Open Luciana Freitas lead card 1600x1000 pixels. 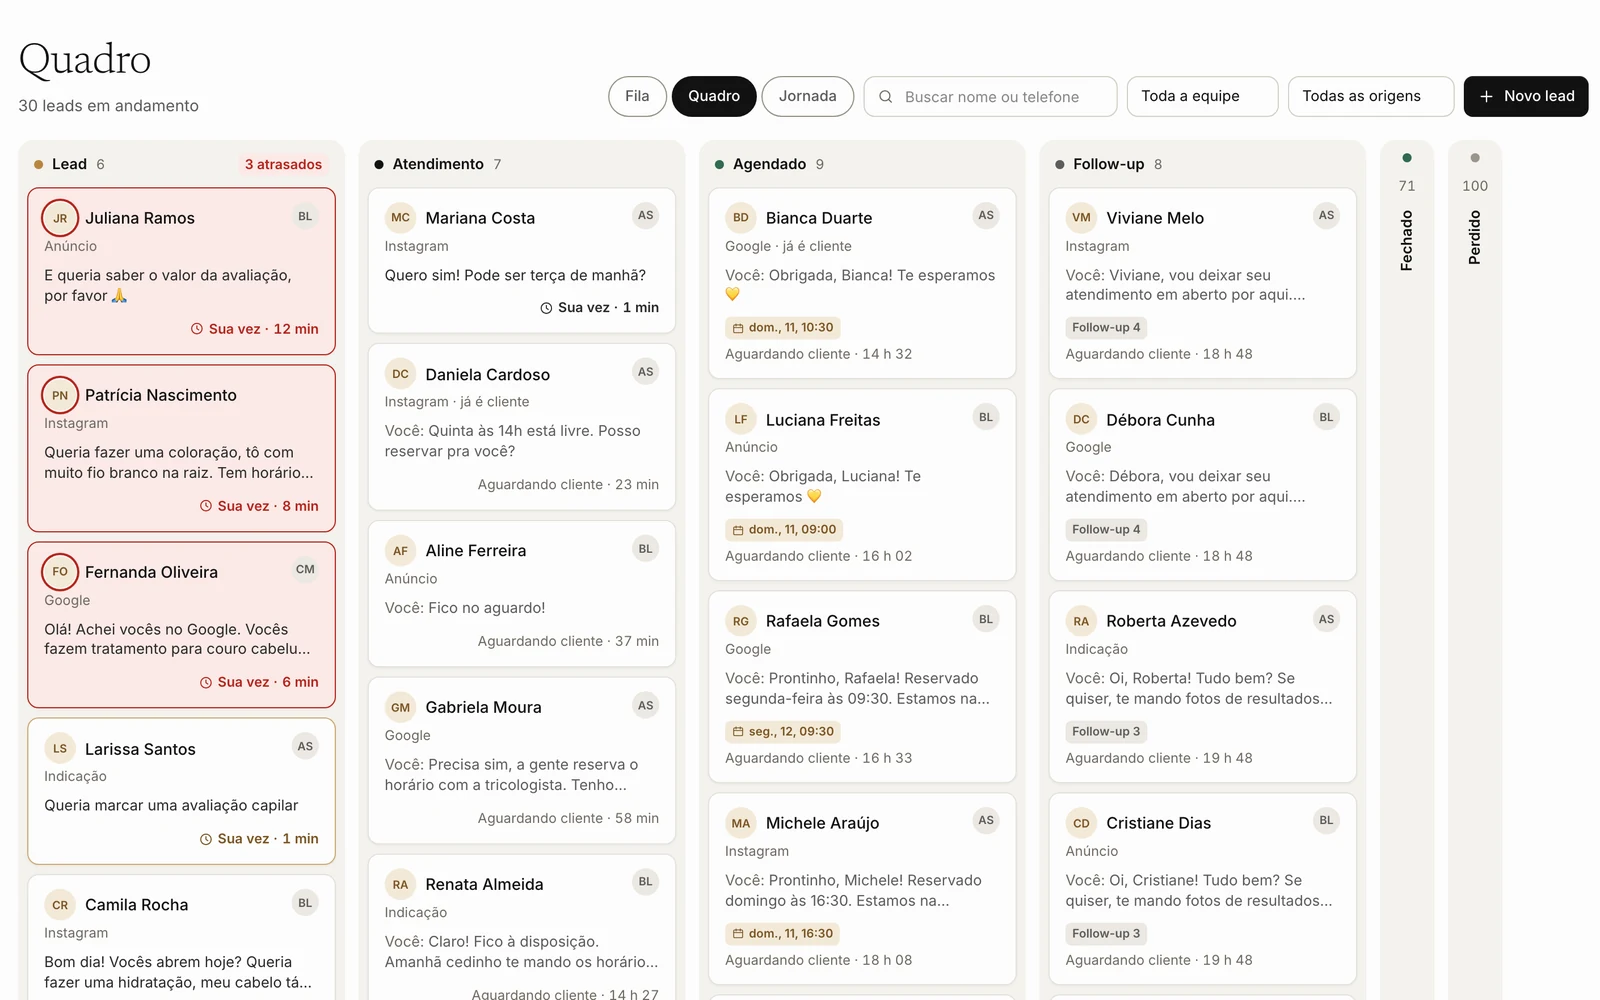862,485
